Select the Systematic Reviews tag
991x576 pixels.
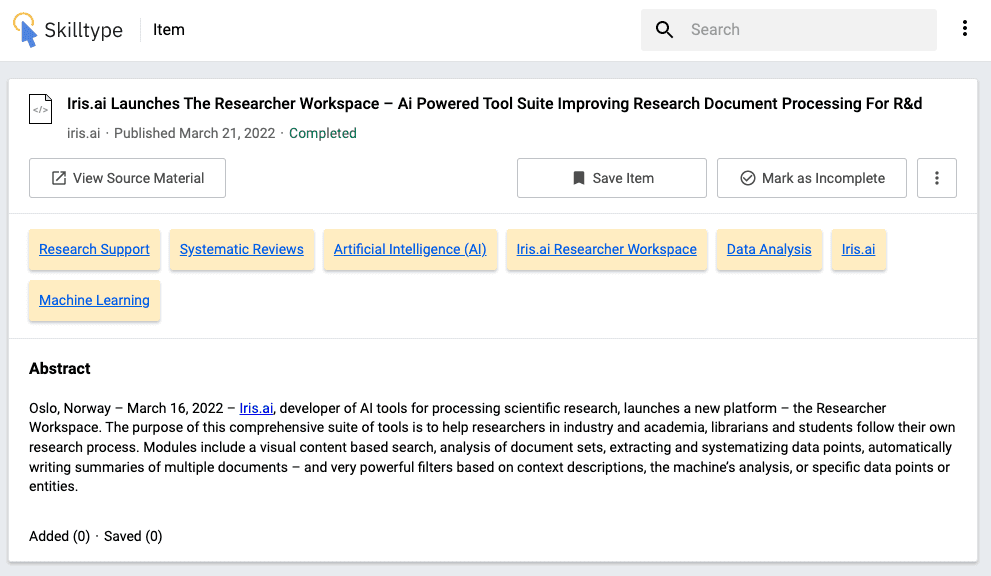pos(242,249)
